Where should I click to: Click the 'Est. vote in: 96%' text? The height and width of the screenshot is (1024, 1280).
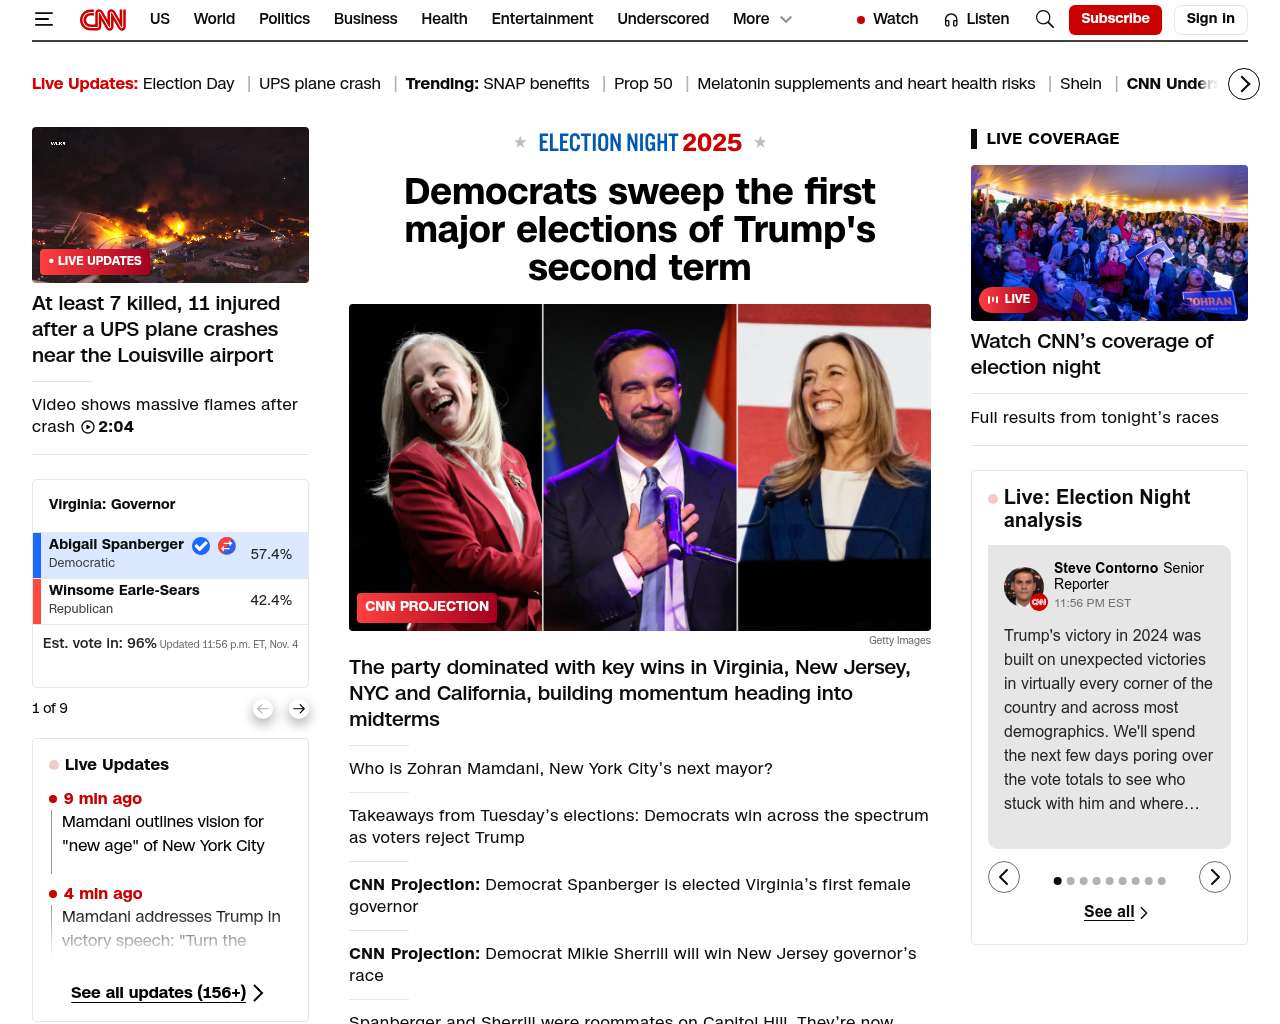tap(100, 643)
